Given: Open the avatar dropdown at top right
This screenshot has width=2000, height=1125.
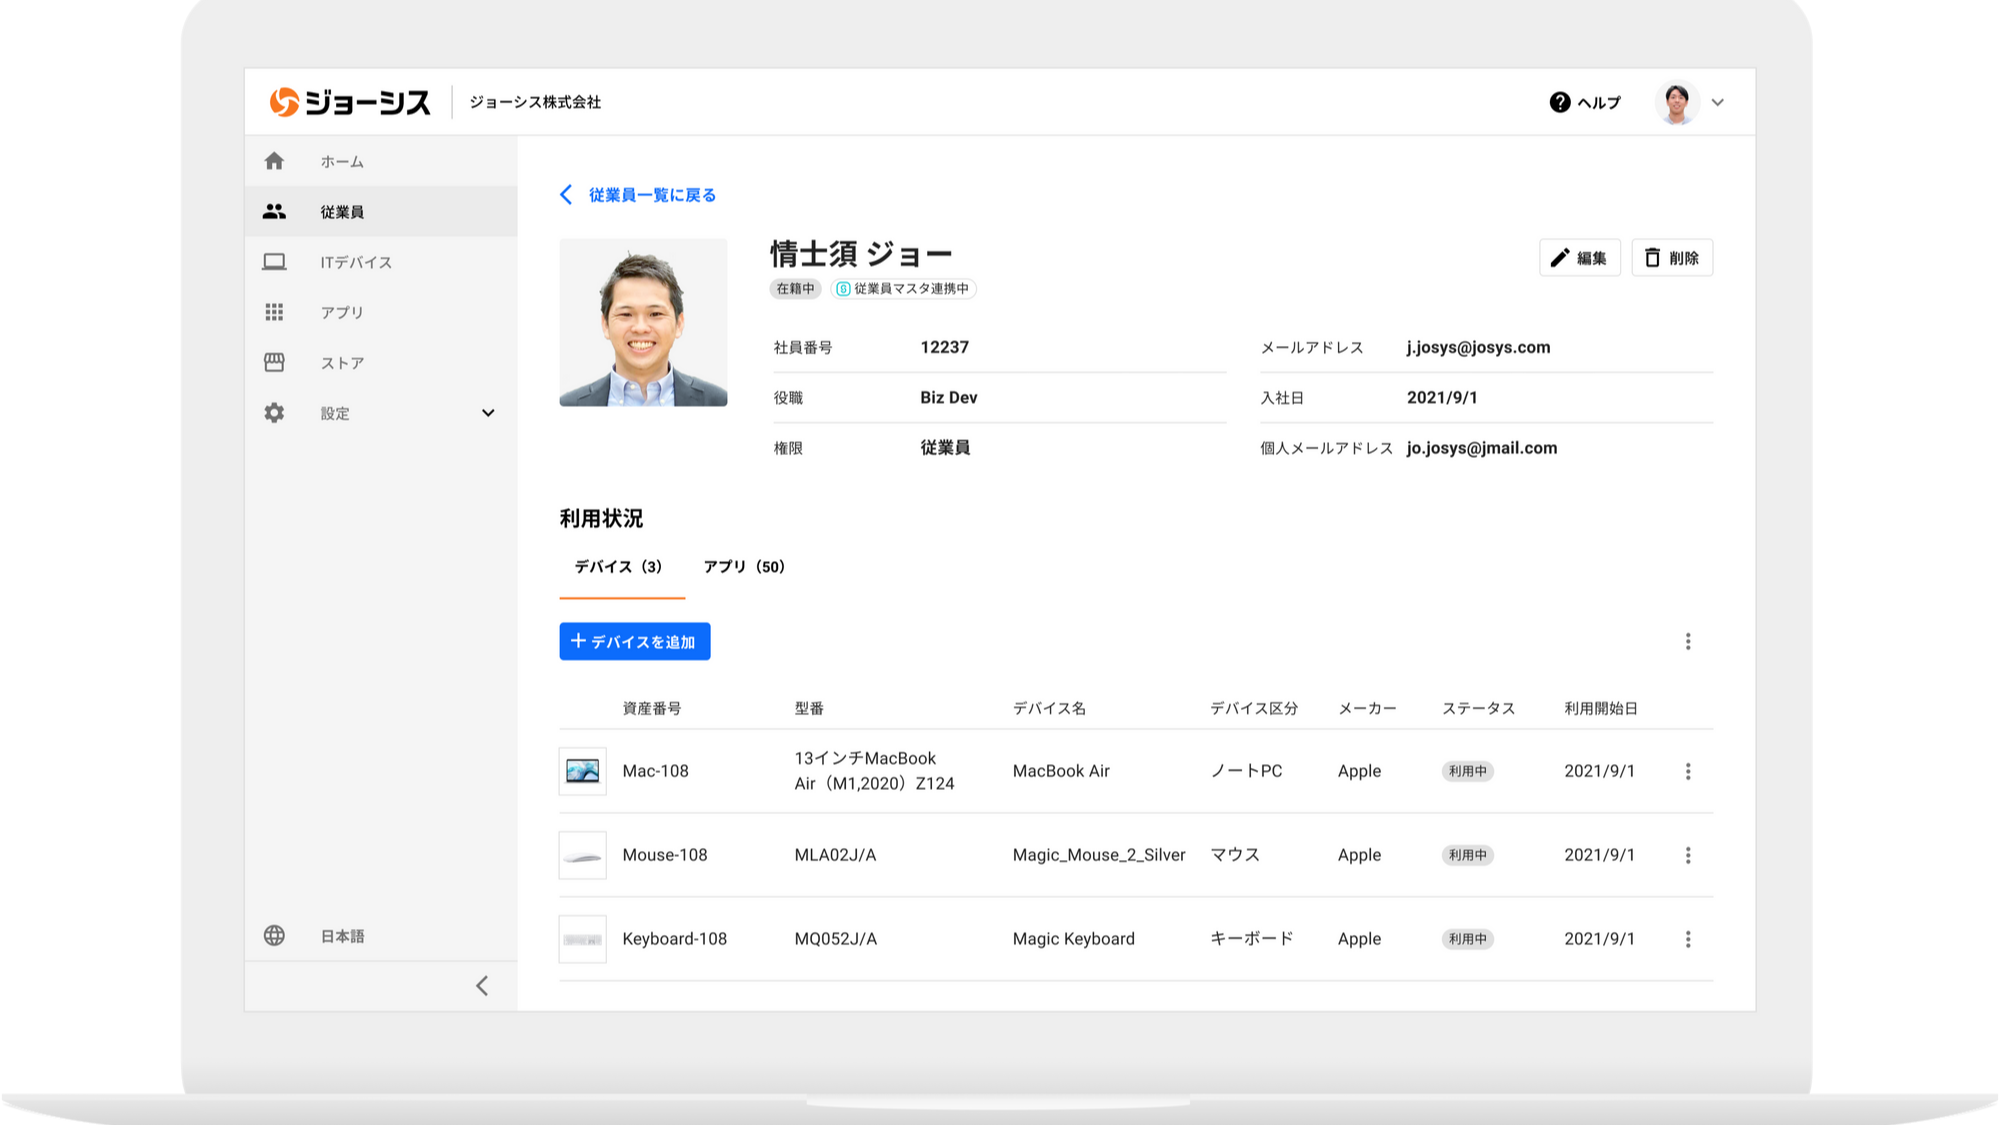Looking at the screenshot, I should [x=1678, y=102].
